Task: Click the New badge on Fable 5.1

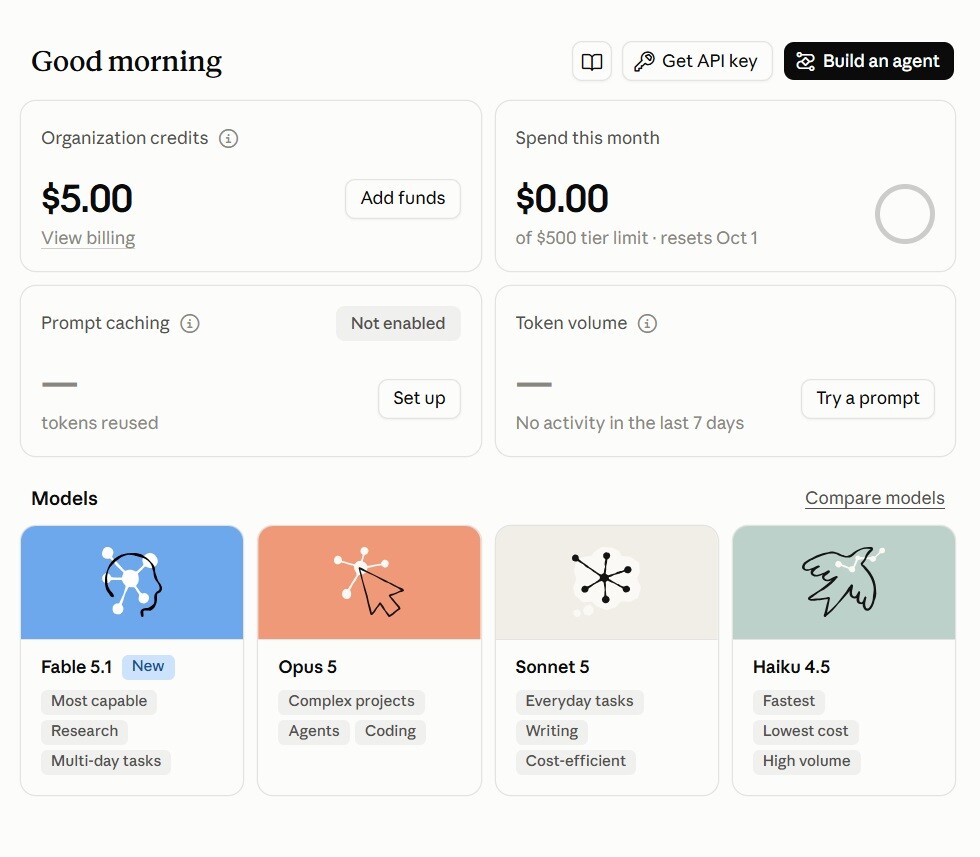Action: (148, 666)
